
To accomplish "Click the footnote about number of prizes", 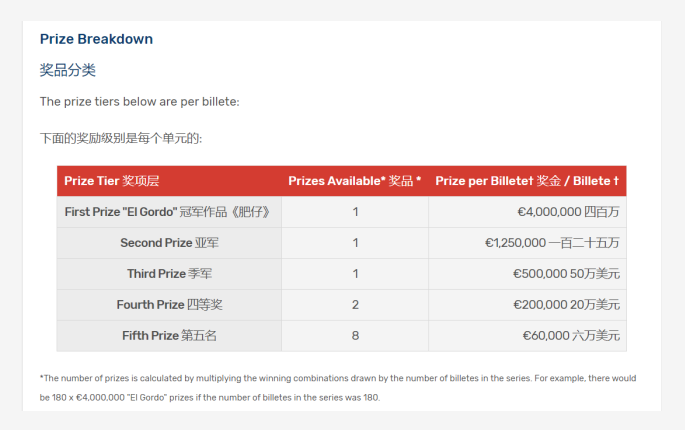I will tap(338, 388).
